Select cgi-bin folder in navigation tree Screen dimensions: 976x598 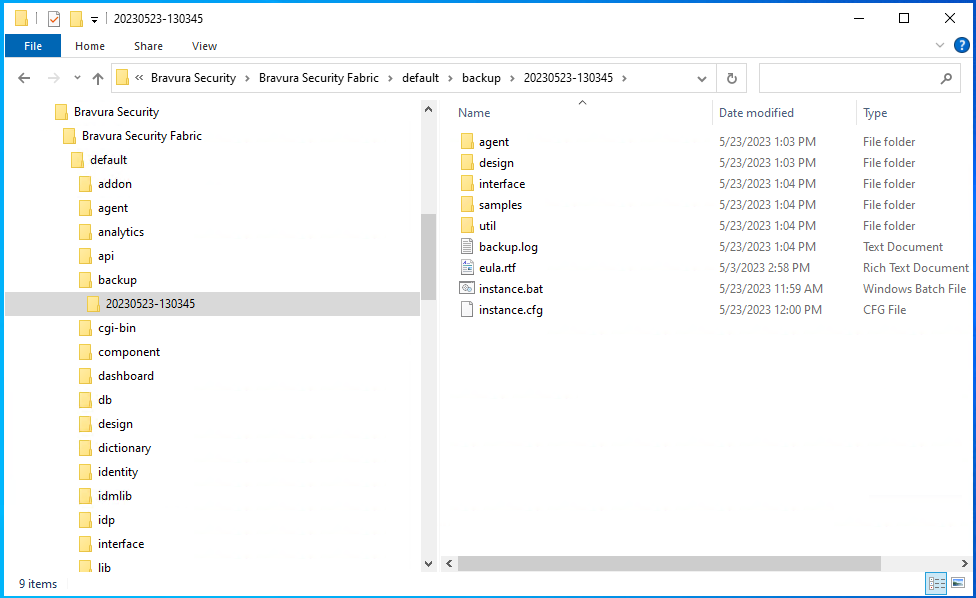pyautogui.click(x=116, y=328)
